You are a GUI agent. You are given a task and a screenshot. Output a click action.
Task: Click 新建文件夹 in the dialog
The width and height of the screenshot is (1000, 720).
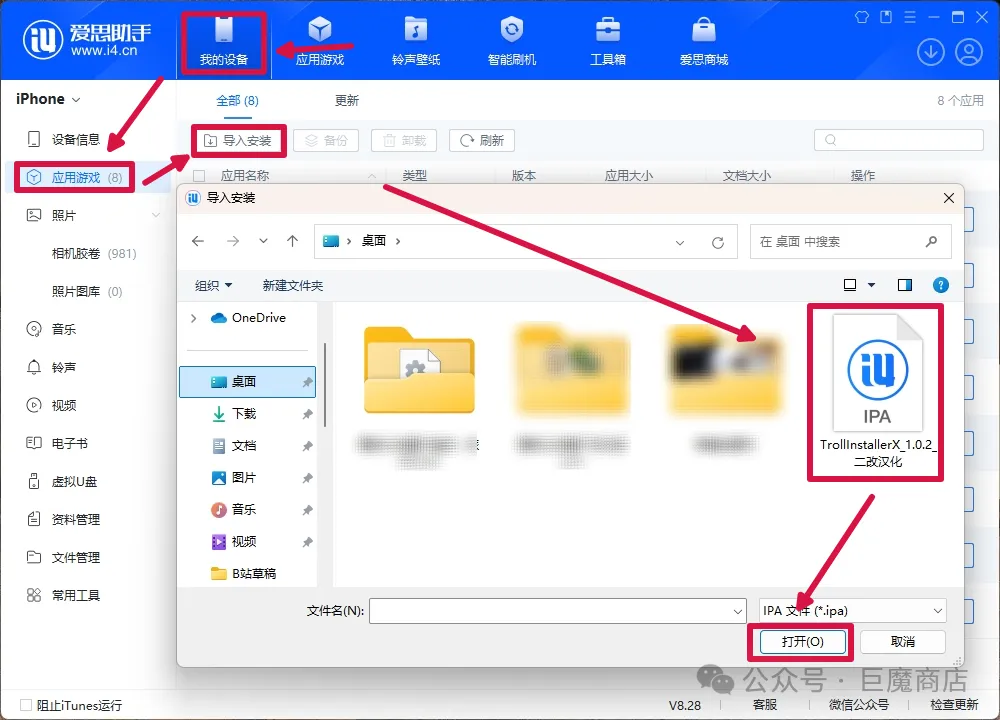(293, 285)
